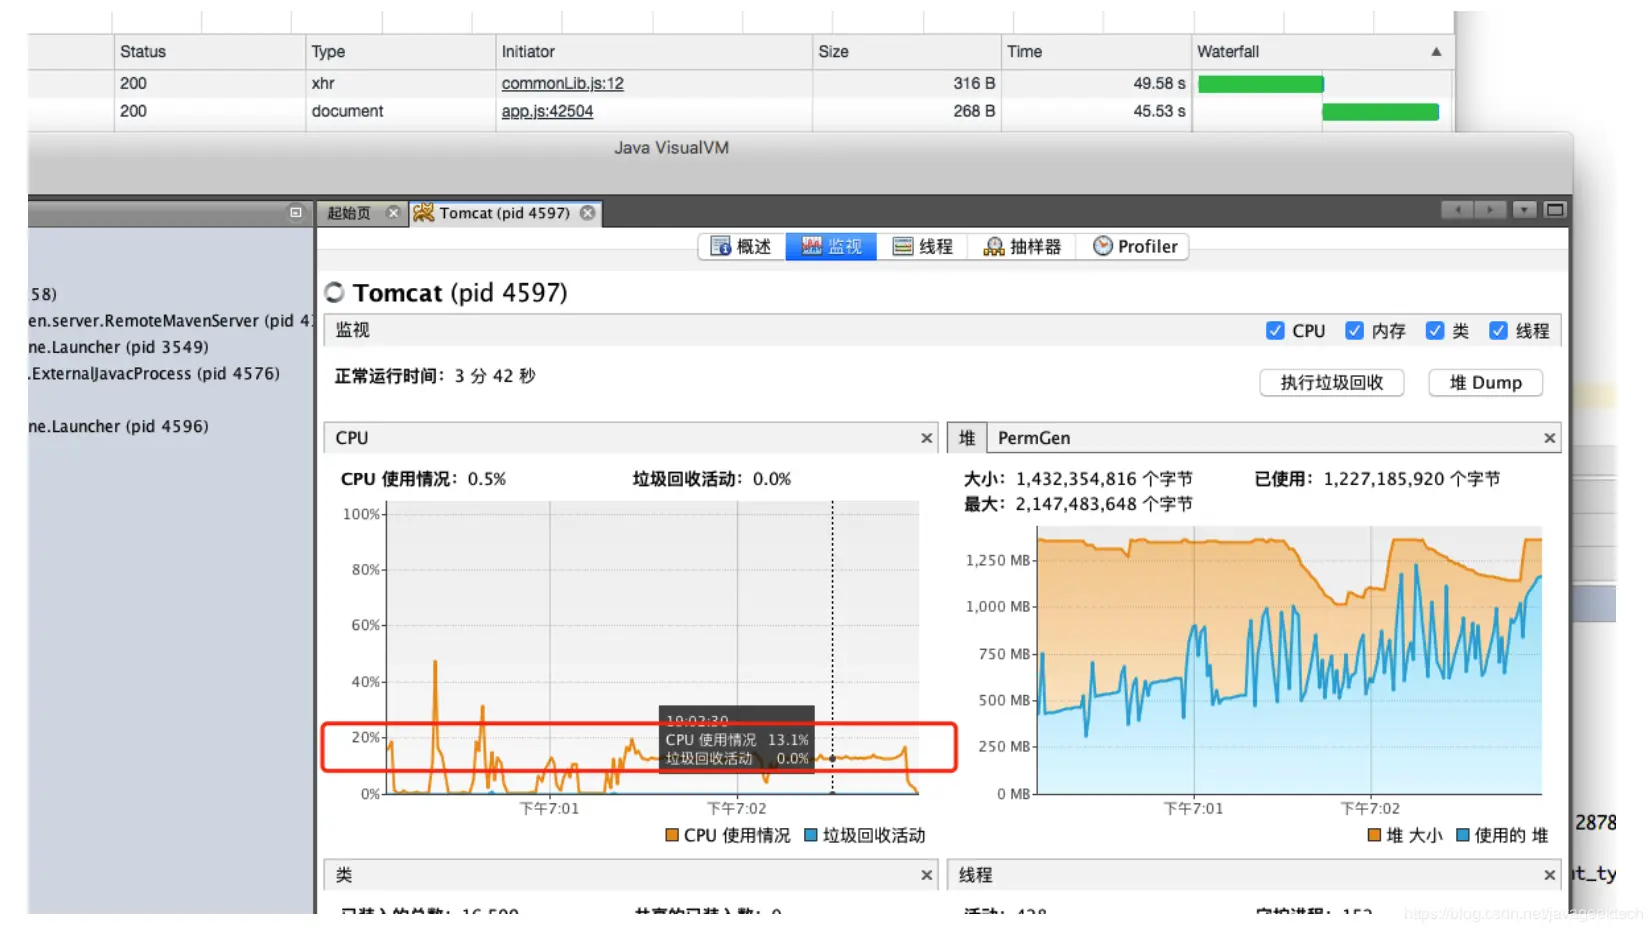1652x932 pixels.
Task: Click the document request waterfall bar
Action: coord(1380,112)
